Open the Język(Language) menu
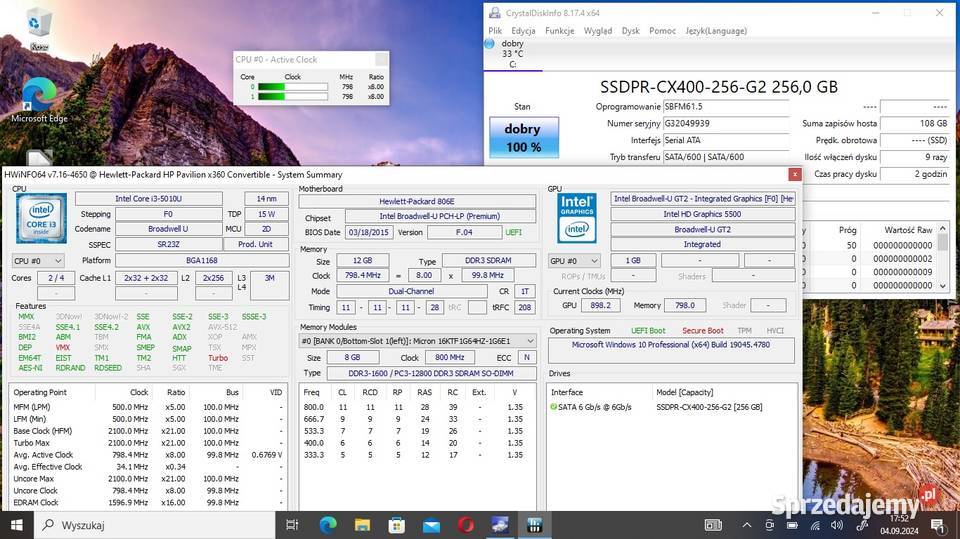960x539 pixels. click(x=716, y=31)
